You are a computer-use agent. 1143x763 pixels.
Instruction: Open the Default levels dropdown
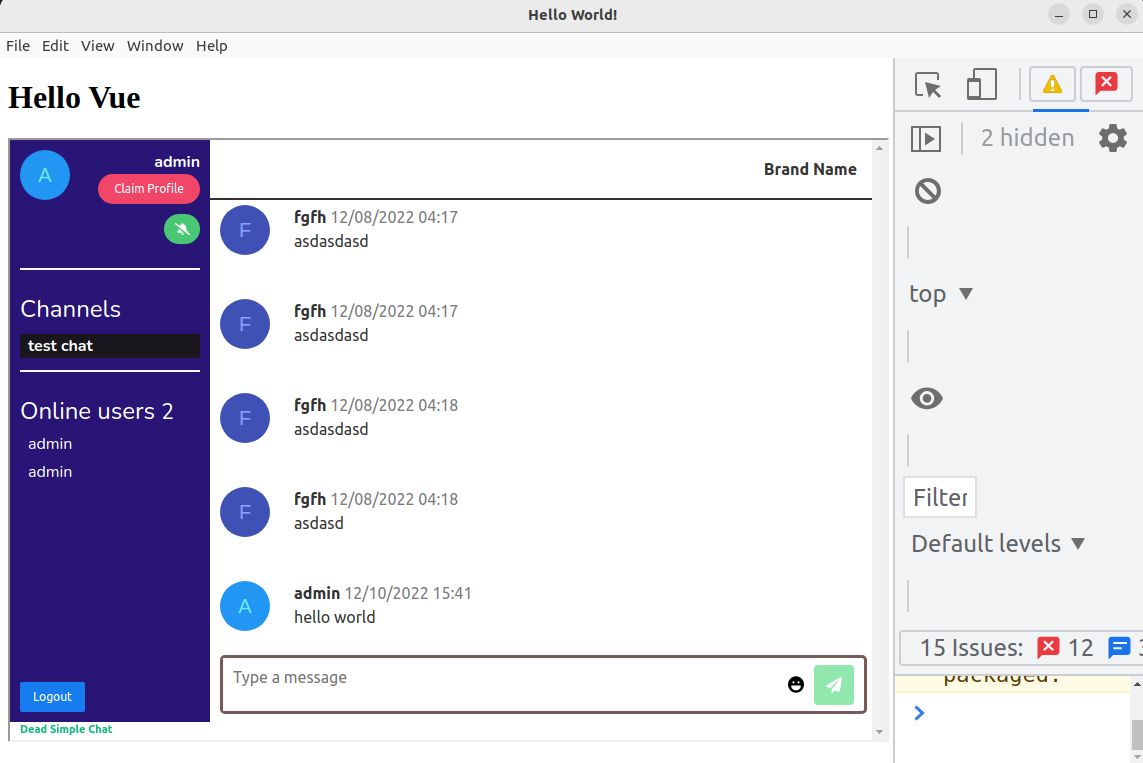(x=998, y=544)
